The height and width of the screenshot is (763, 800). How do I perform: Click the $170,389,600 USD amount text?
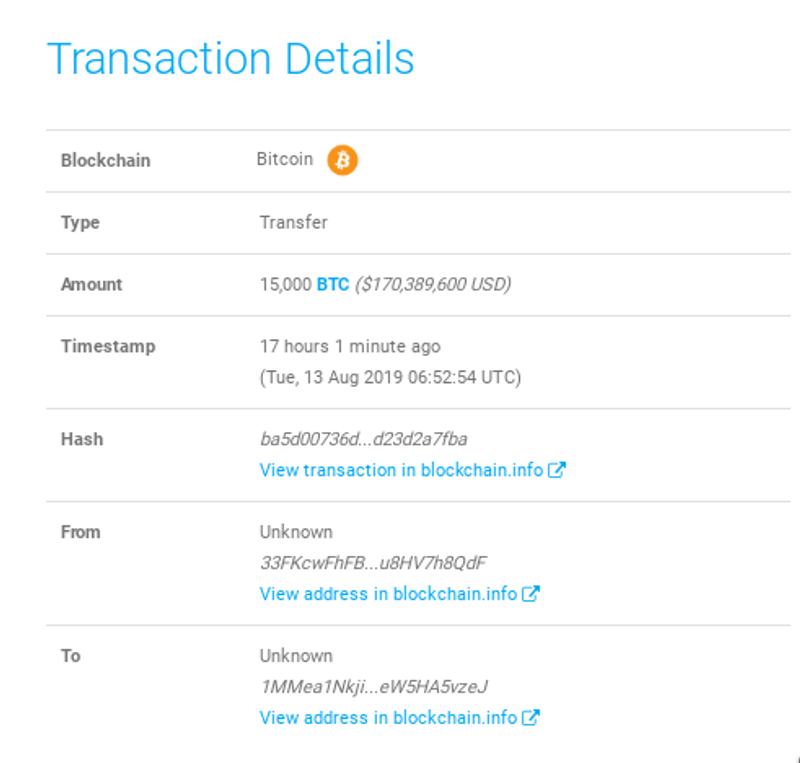(433, 284)
